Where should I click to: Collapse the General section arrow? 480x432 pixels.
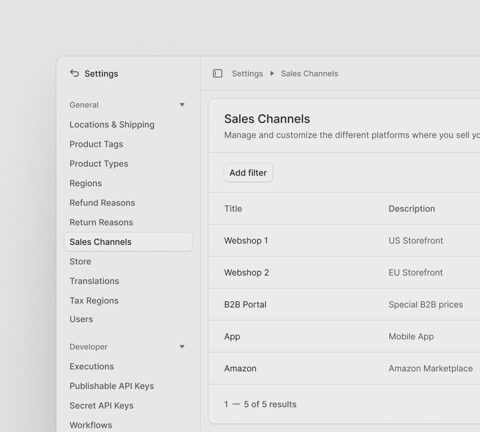[x=182, y=105]
